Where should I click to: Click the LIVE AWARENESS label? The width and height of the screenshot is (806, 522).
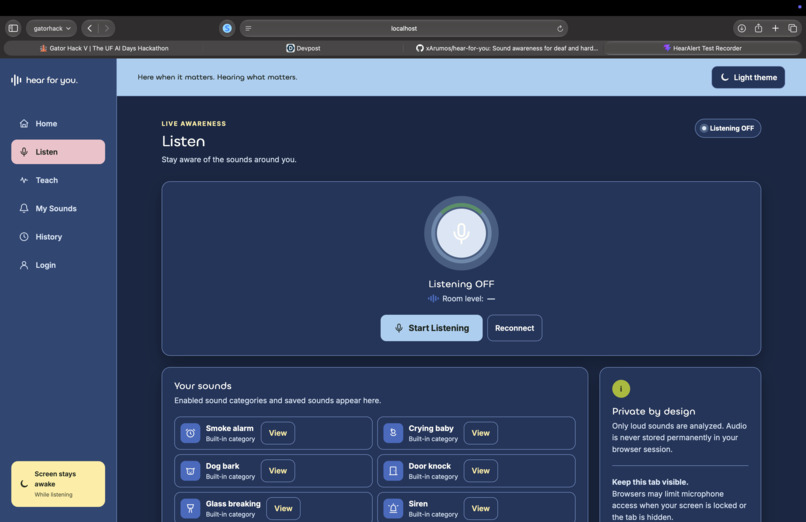coord(194,124)
